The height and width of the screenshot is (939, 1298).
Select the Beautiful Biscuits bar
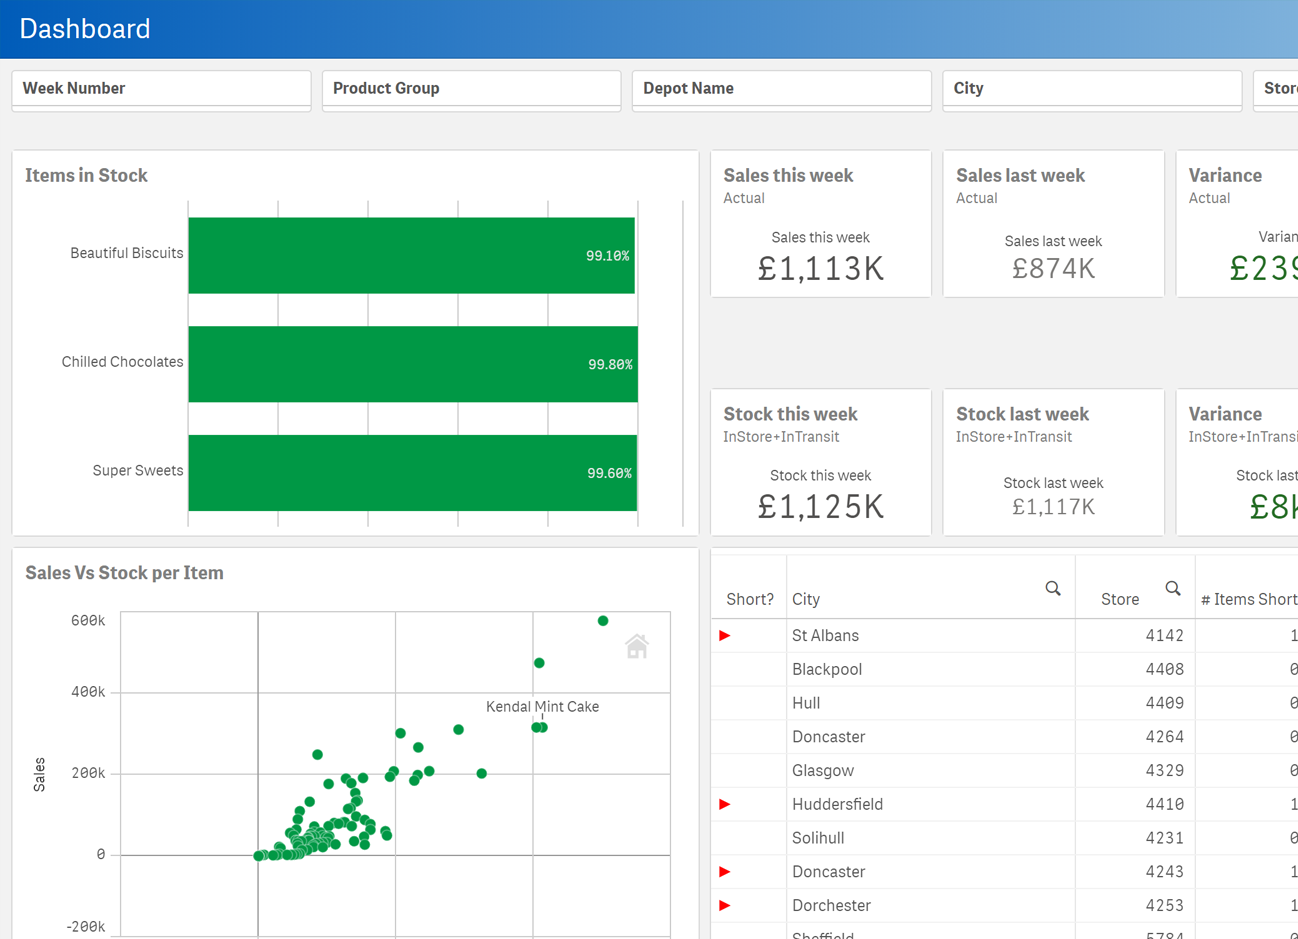point(411,255)
